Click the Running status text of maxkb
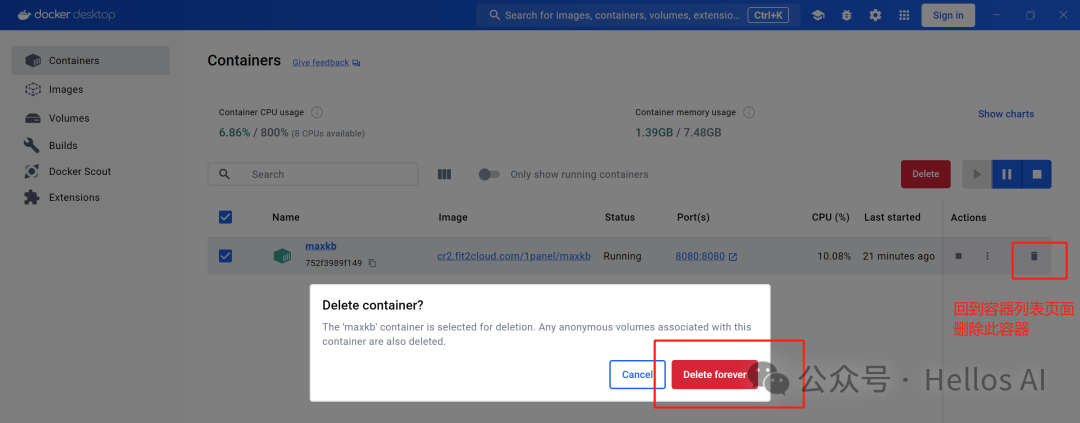Image resolution: width=1080 pixels, height=423 pixels. [622, 256]
